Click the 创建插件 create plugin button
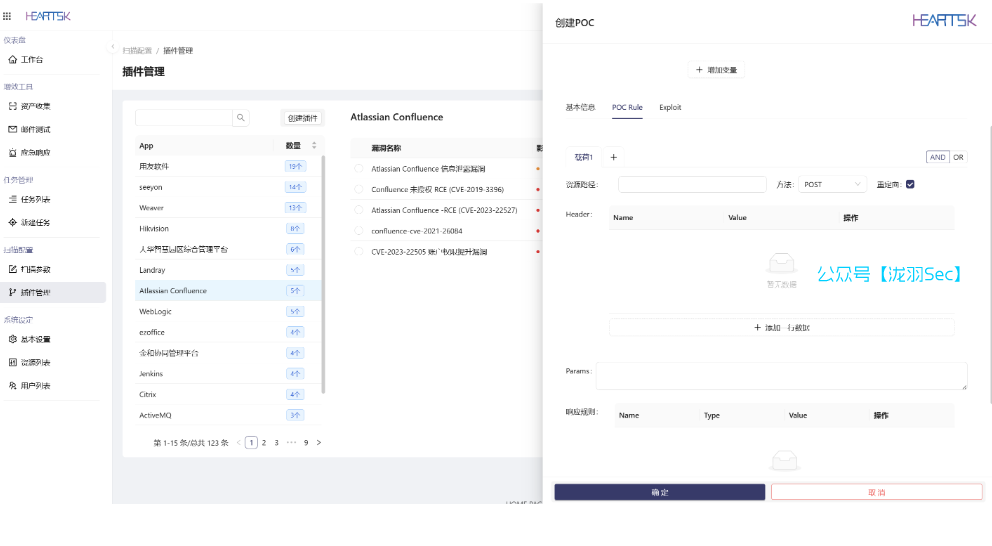The width and height of the screenshot is (992, 546). (302, 118)
